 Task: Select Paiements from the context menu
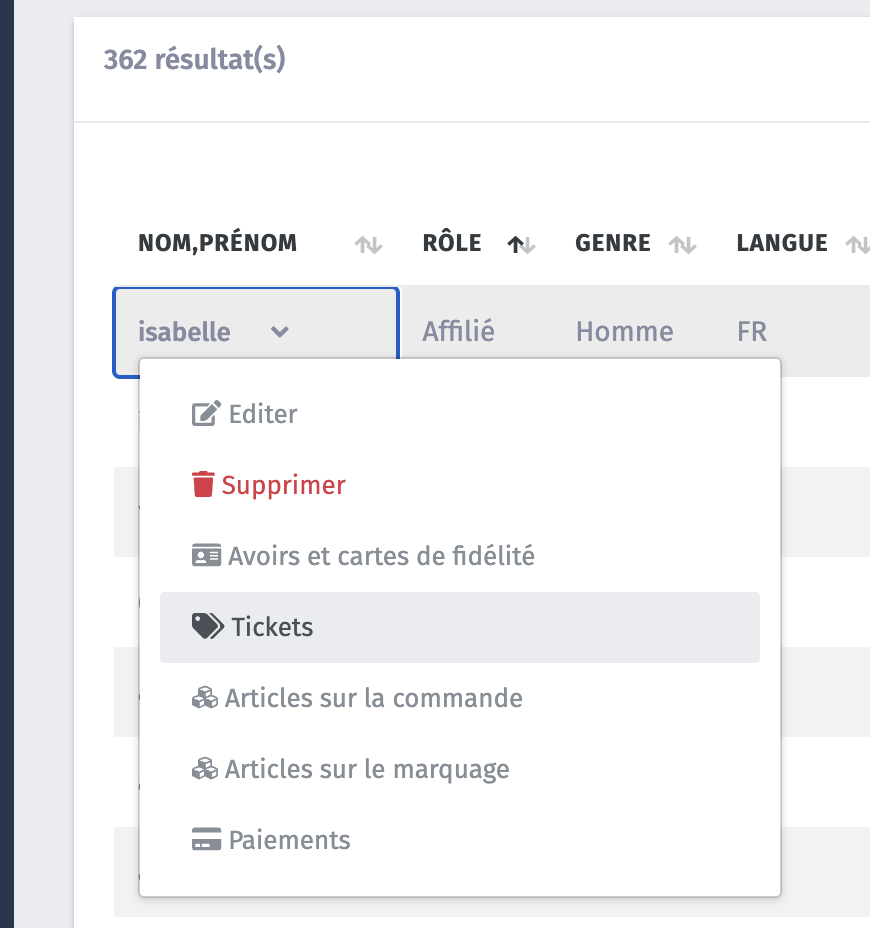point(289,840)
